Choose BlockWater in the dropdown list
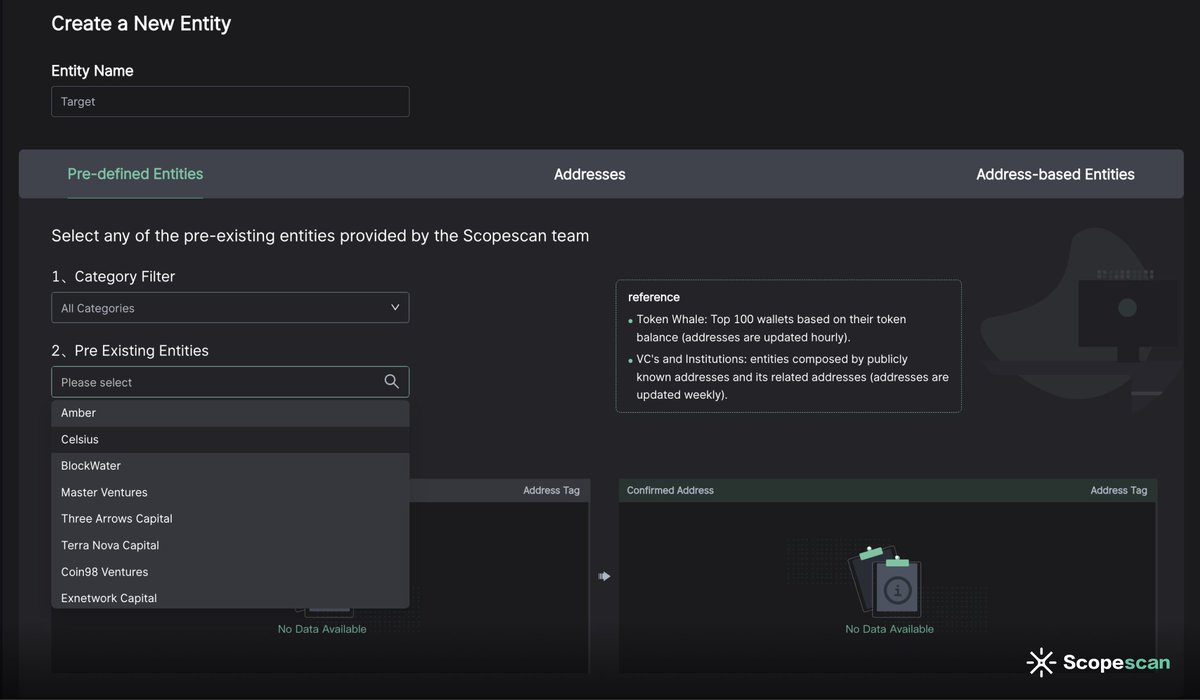The image size is (1200, 700). [230, 466]
